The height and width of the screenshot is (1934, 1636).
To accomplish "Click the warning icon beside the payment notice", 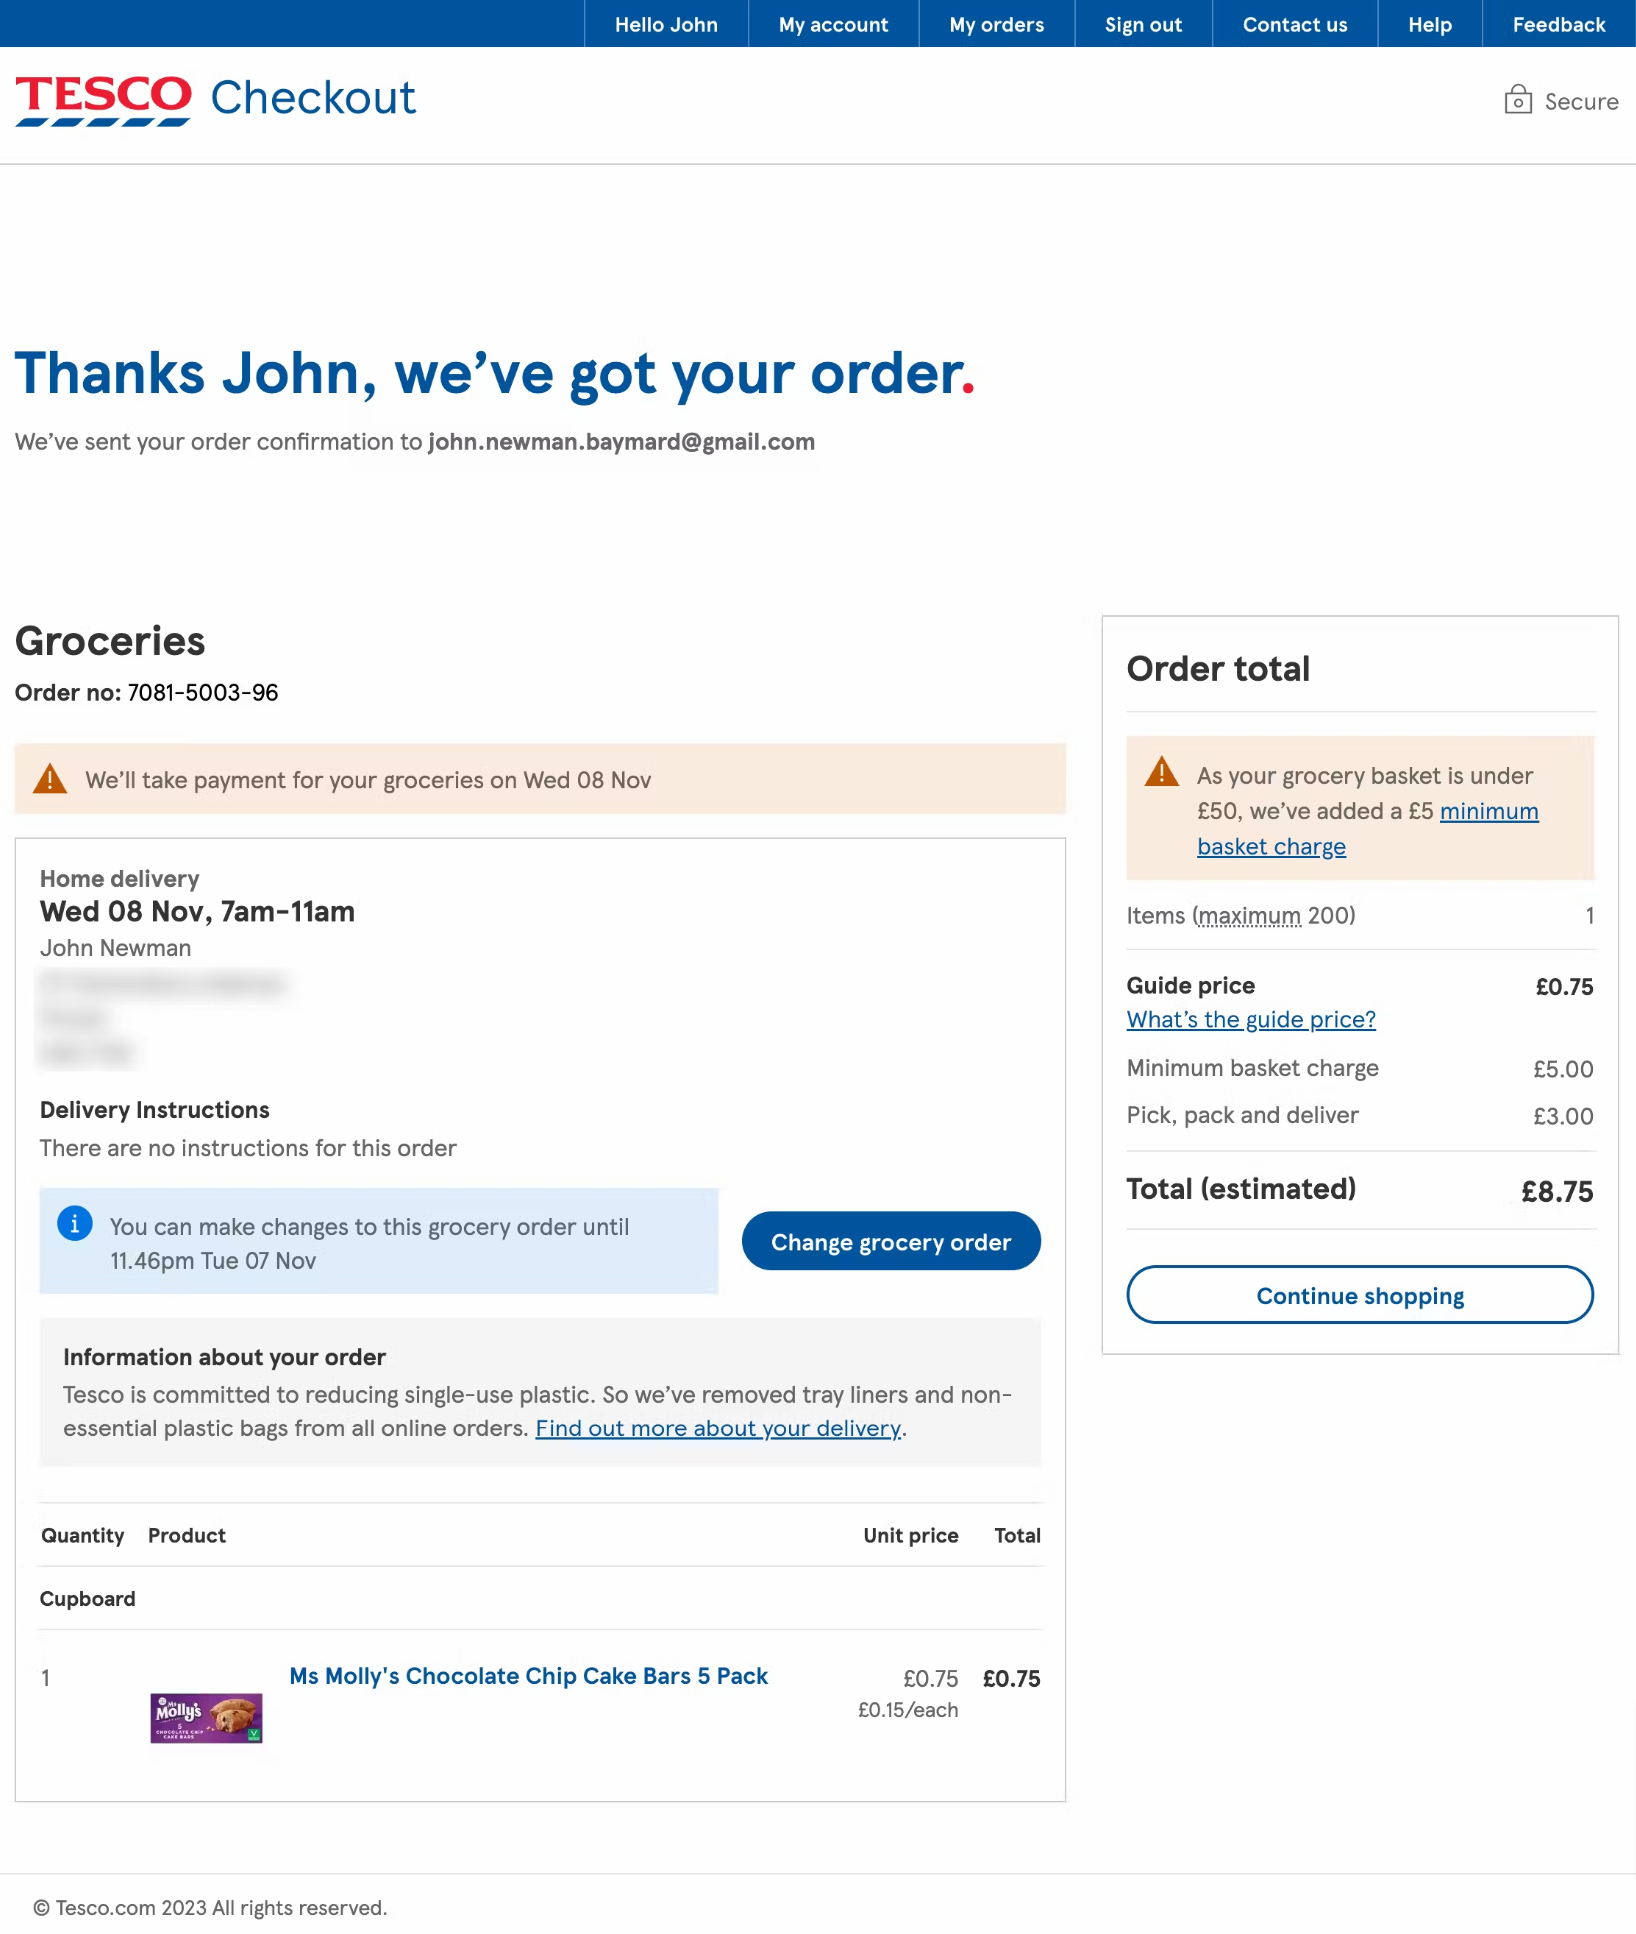I will pyautogui.click(x=48, y=778).
